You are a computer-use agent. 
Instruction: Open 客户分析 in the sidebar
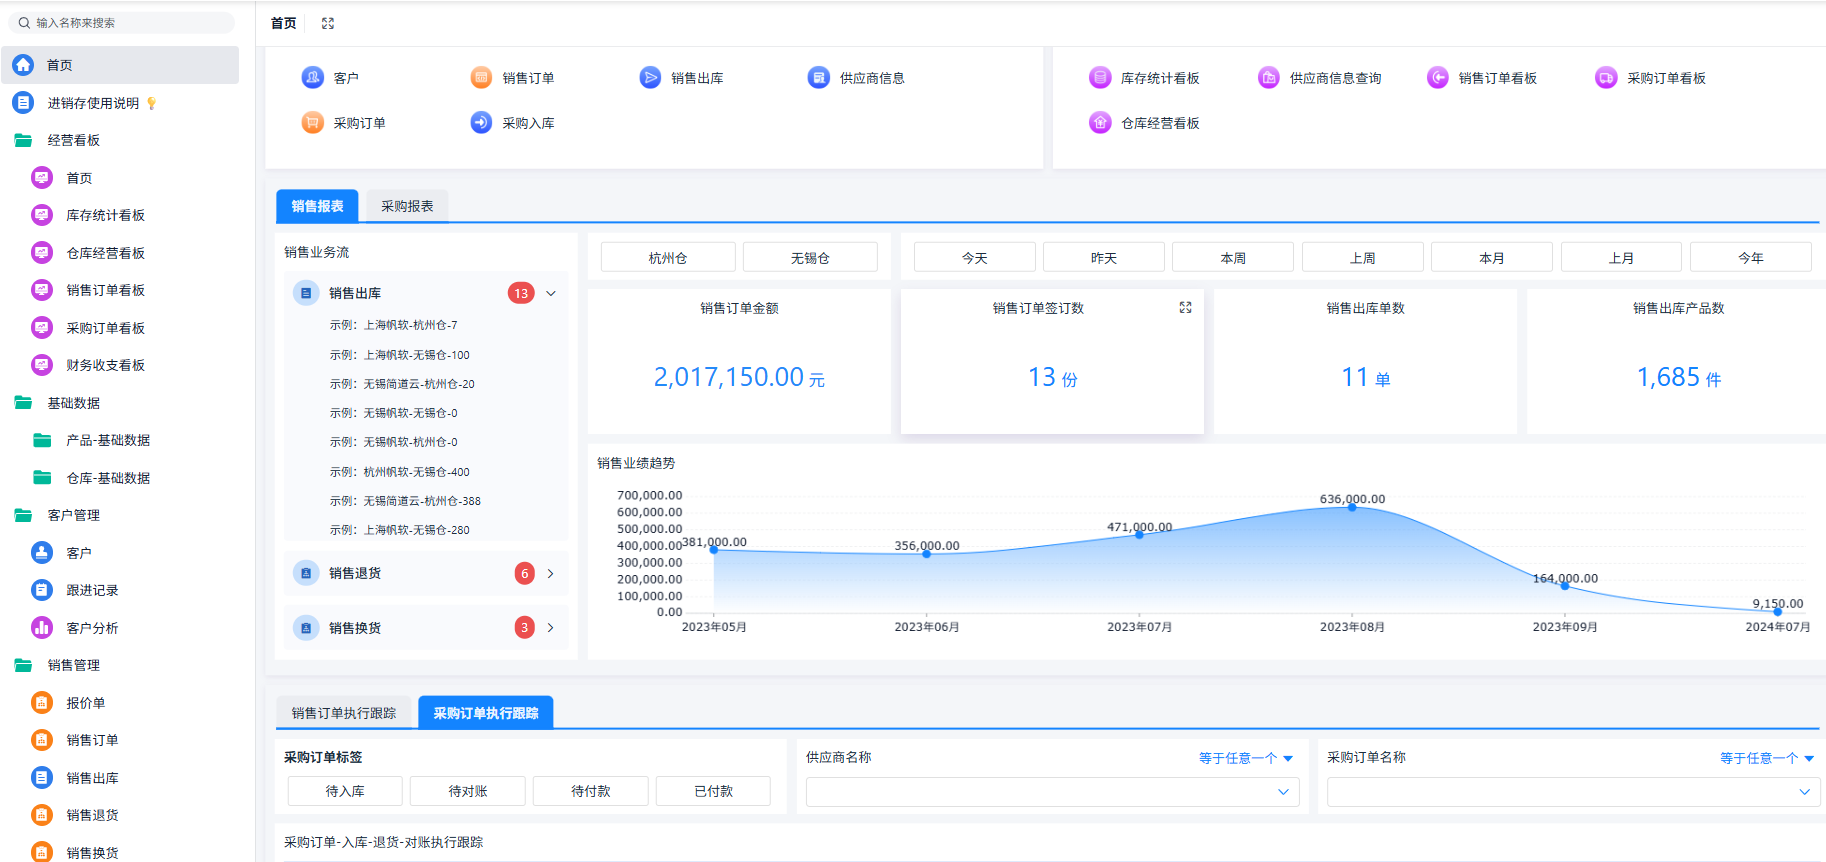92,628
